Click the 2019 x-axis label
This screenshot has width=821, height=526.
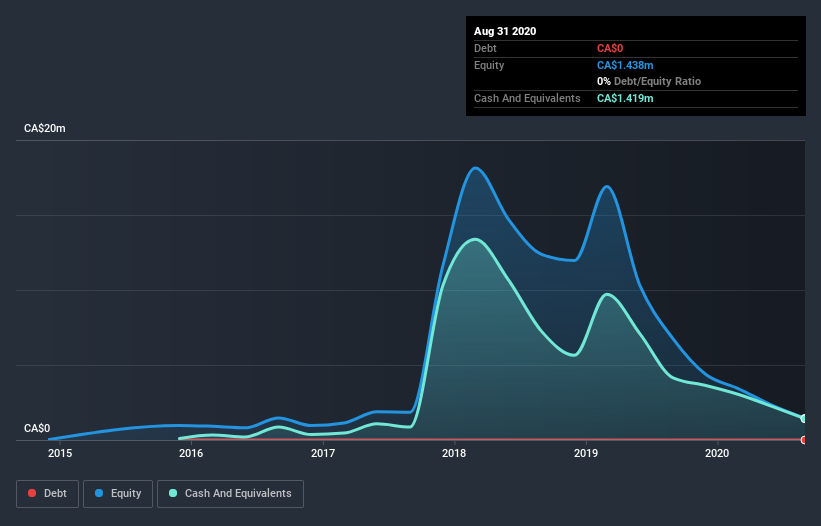tap(586, 453)
